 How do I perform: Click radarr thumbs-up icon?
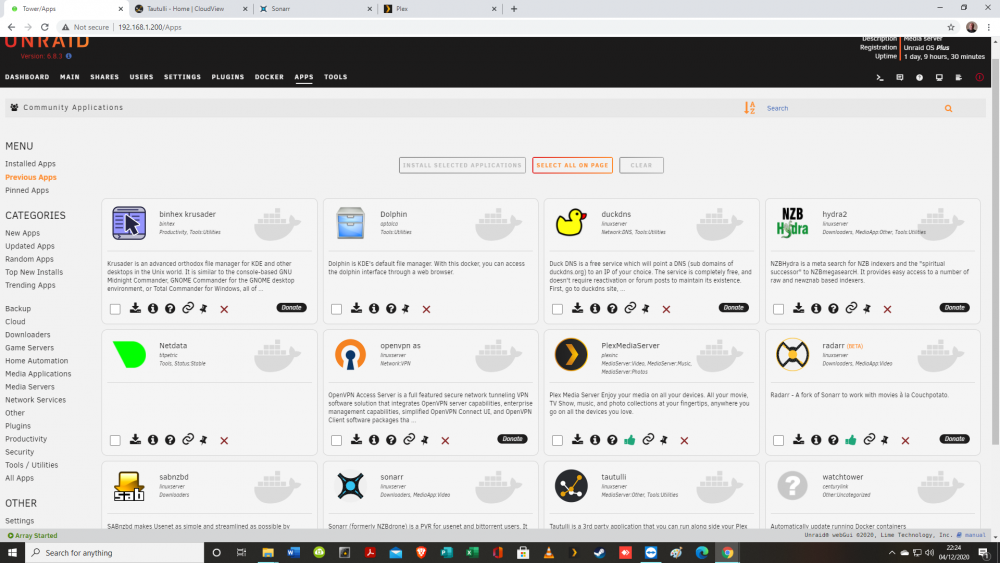coord(851,440)
